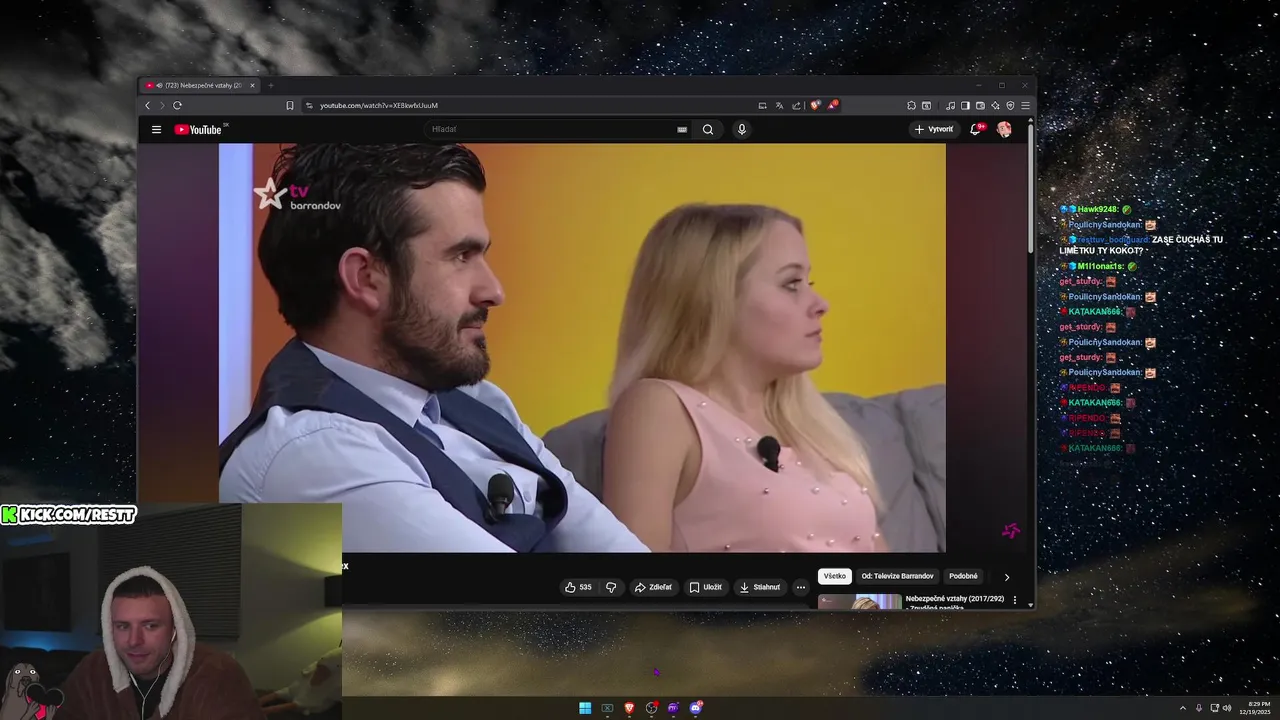Image resolution: width=1280 pixels, height=720 pixels.
Task: View site information icon in the address bar
Action: [x=309, y=105]
